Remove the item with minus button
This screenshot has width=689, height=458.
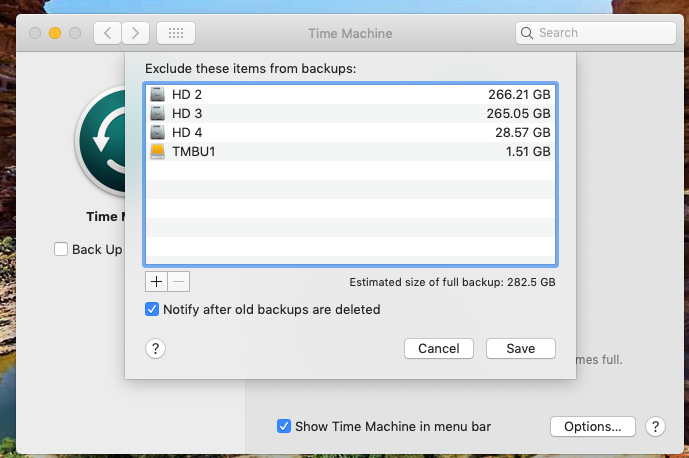point(179,281)
